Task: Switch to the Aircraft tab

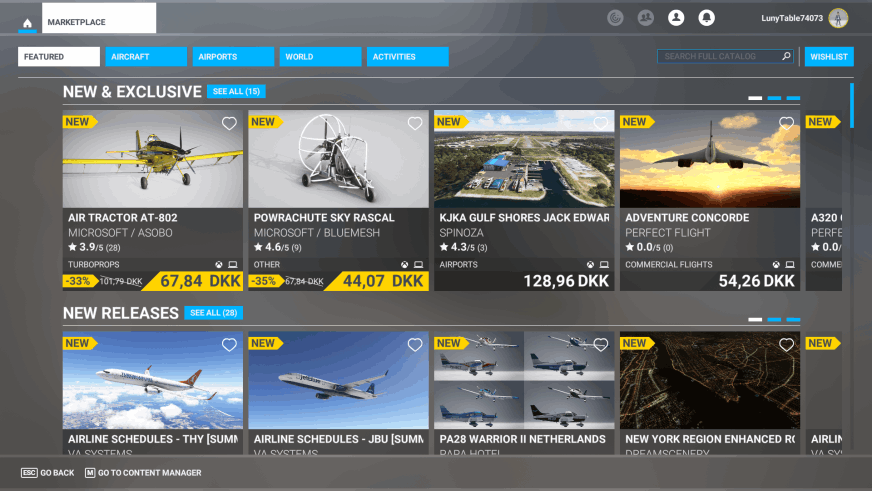Action: [146, 57]
